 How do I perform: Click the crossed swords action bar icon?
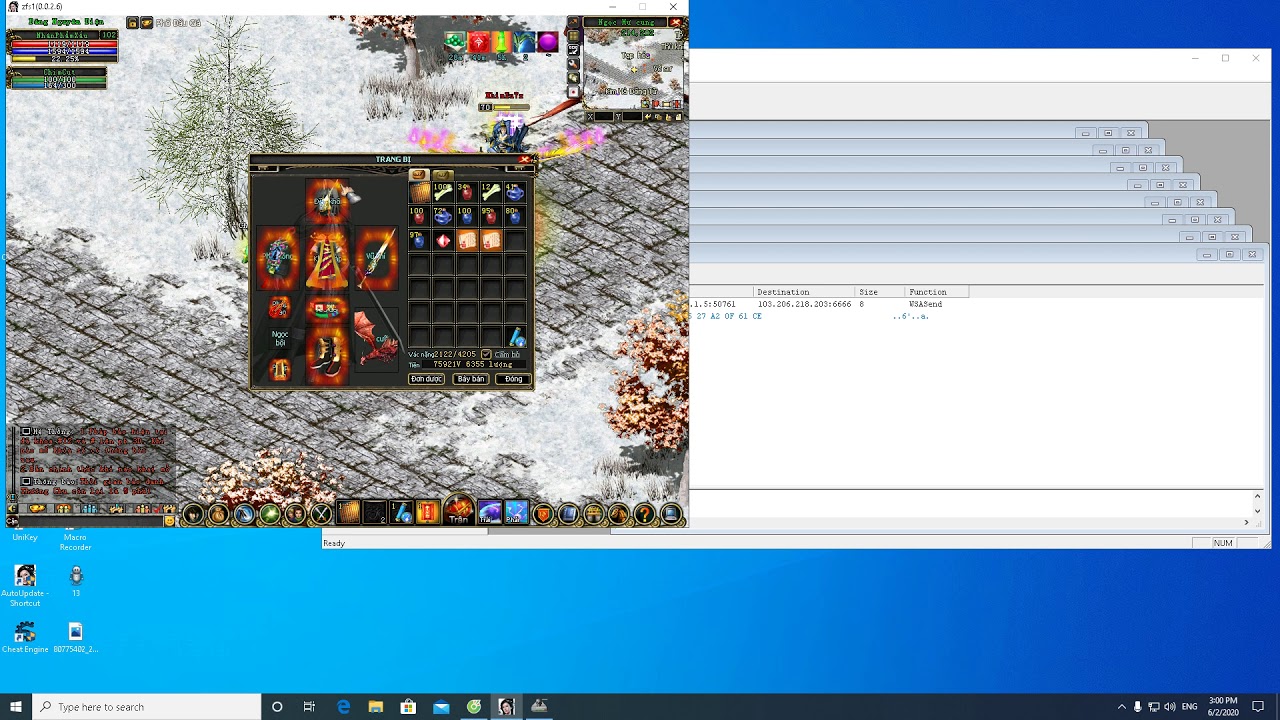coord(321,514)
